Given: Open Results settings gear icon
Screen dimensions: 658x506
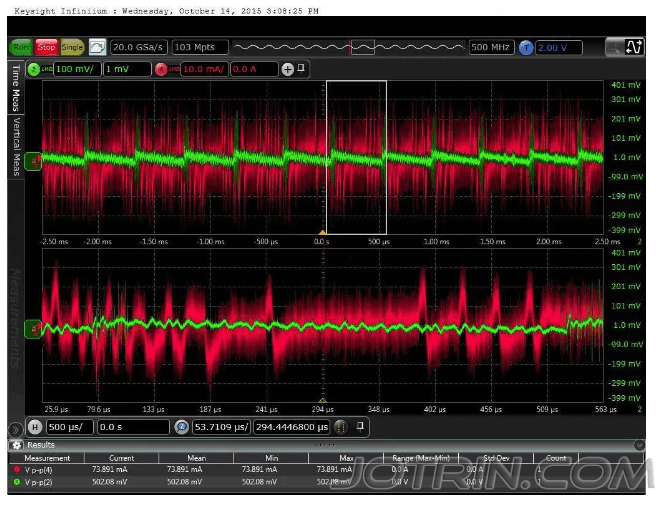Looking at the screenshot, I should 17,445.
